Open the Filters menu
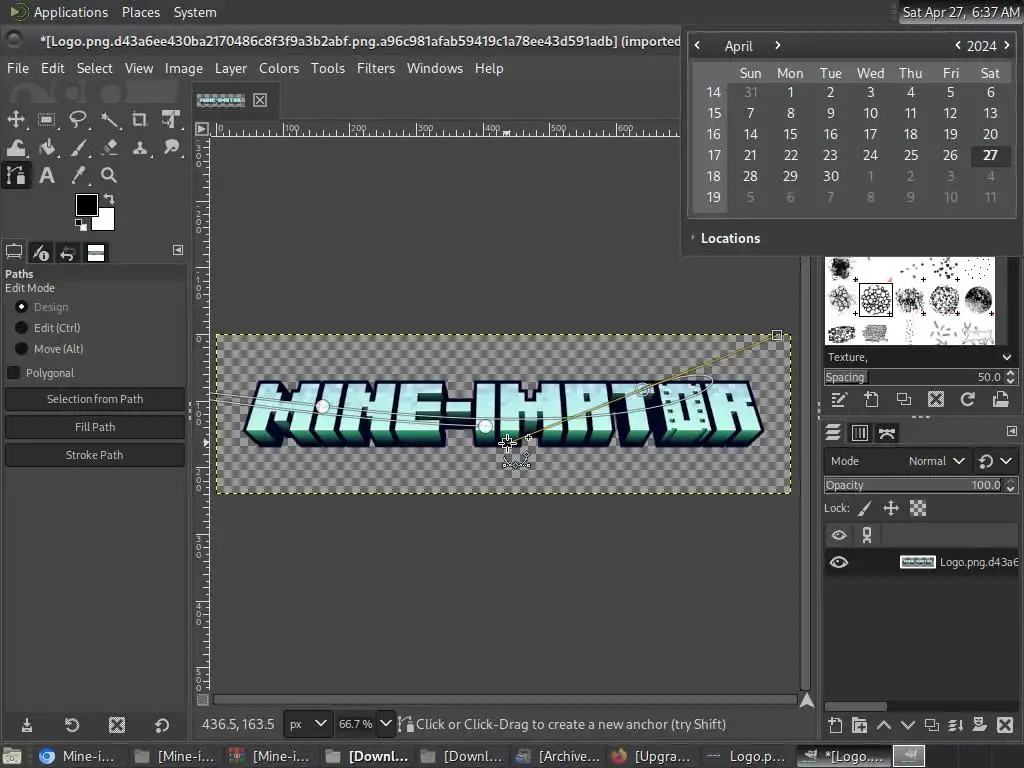The width and height of the screenshot is (1024, 768). tap(376, 68)
